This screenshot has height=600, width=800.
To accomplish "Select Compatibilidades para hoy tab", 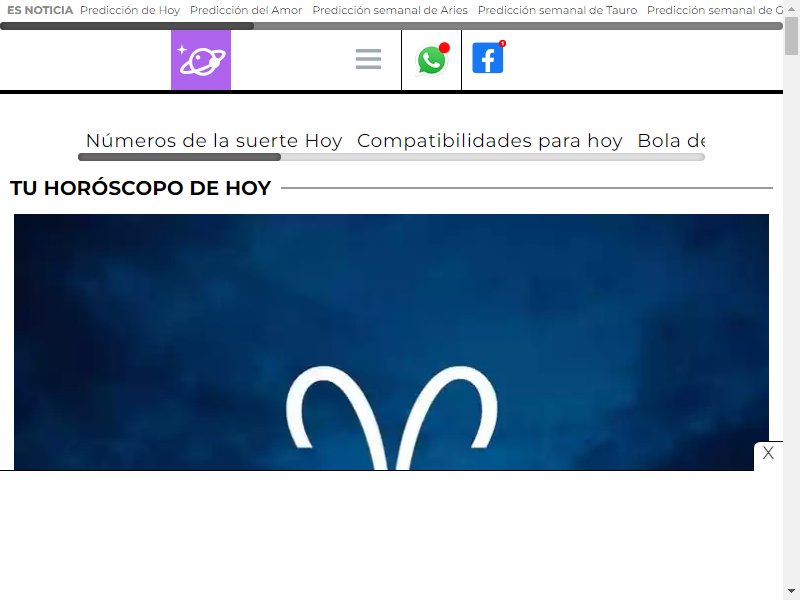I will pyautogui.click(x=490, y=140).
